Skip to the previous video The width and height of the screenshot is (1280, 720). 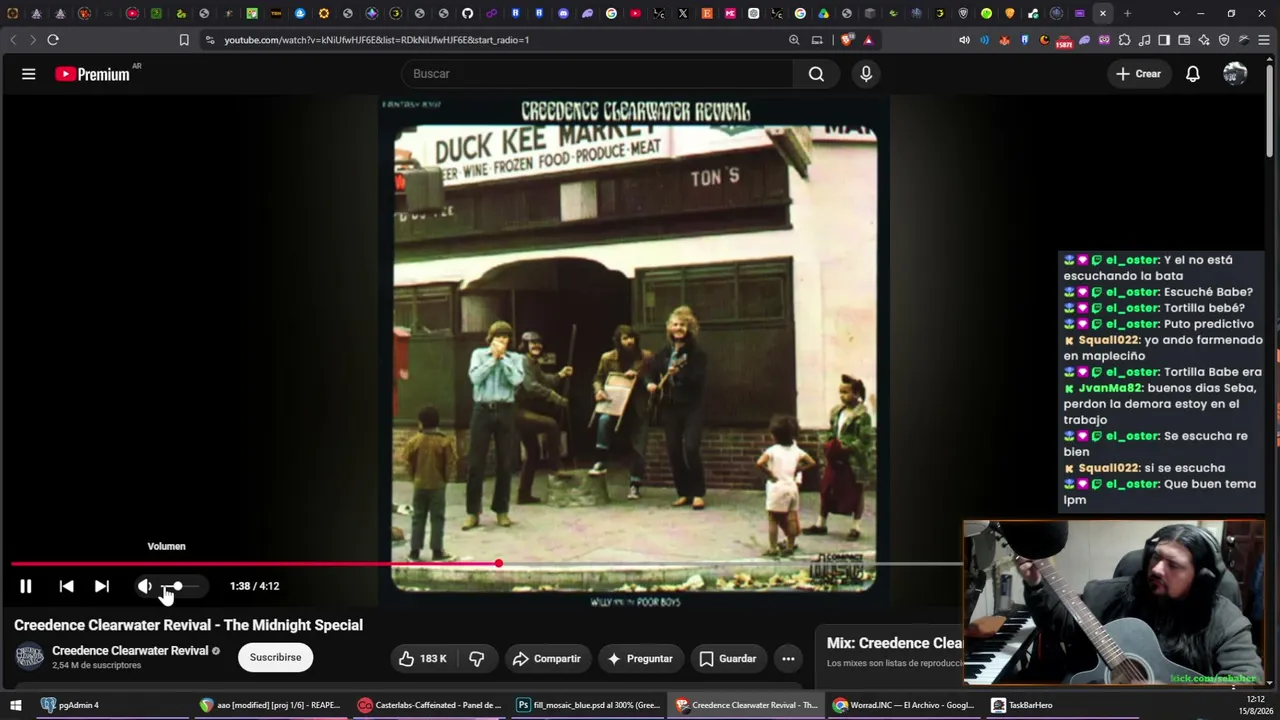[x=67, y=586]
